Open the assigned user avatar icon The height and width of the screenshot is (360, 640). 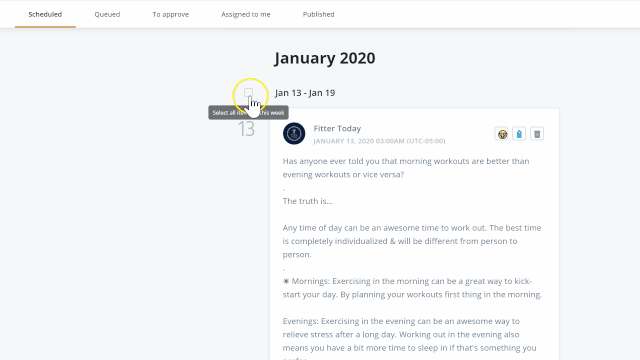502,134
